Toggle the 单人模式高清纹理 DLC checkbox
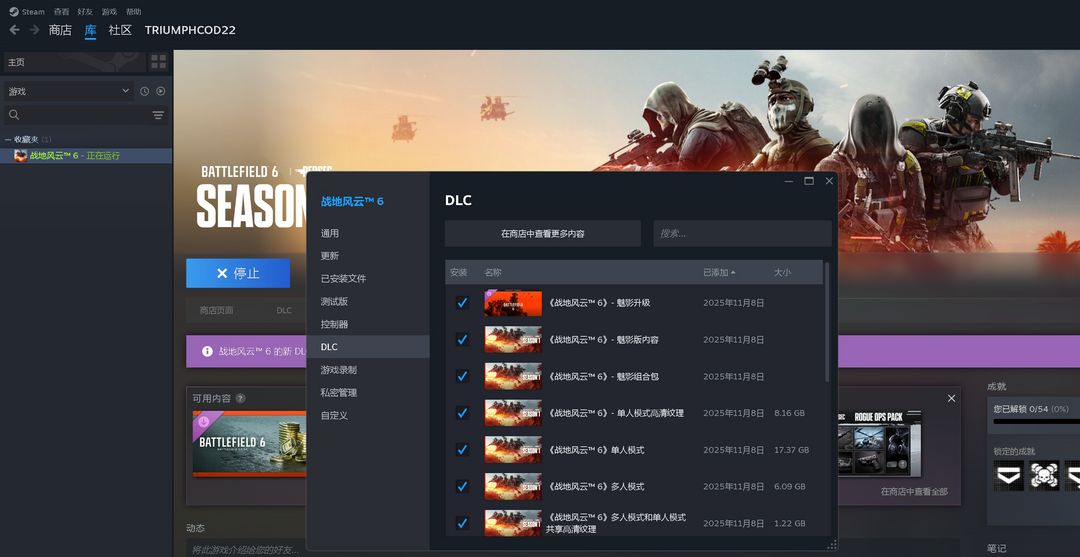Screen dimensions: 1080x557 coord(462,413)
